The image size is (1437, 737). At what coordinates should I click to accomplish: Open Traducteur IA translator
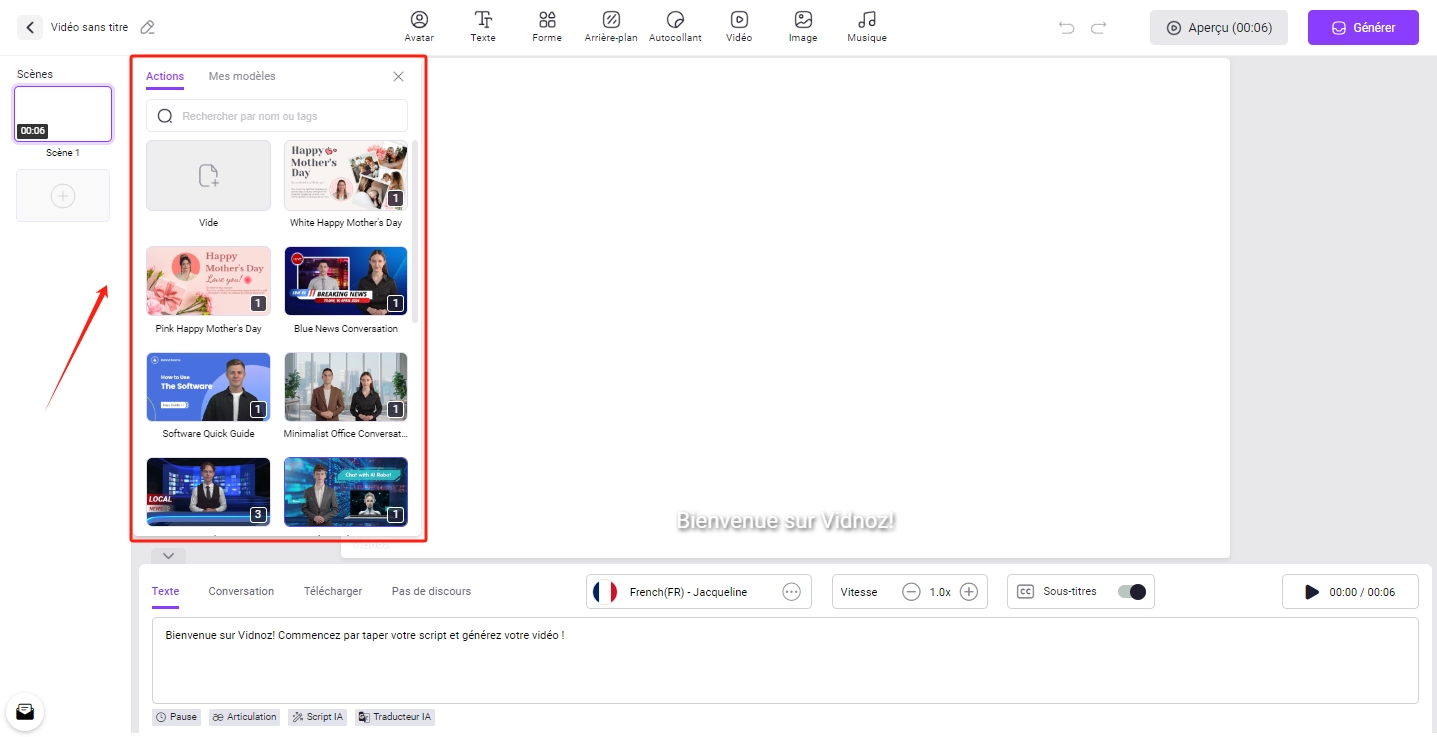click(x=394, y=717)
